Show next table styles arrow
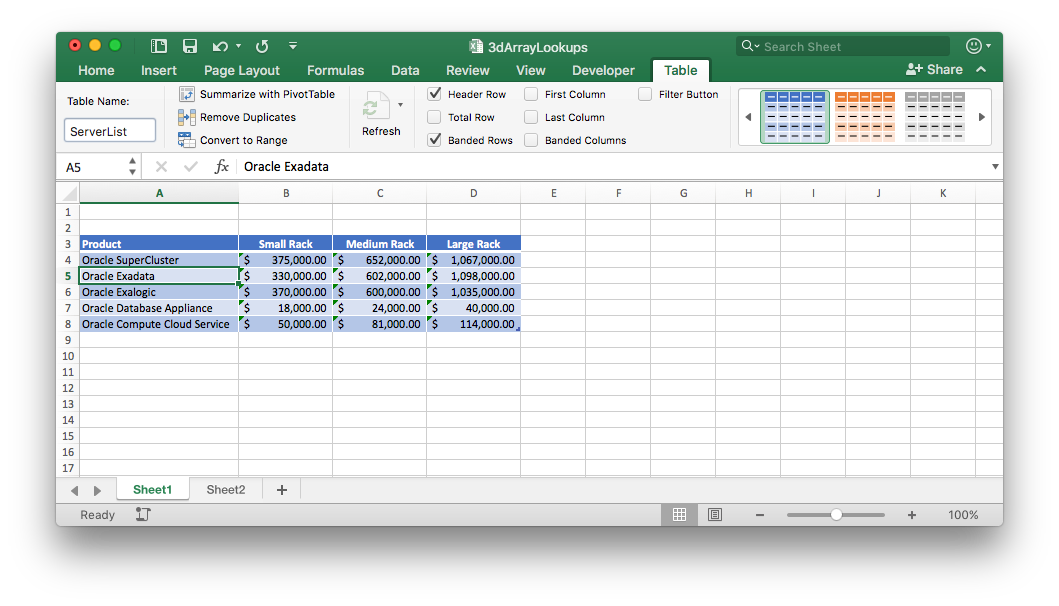The image size is (1059, 606). [x=981, y=117]
